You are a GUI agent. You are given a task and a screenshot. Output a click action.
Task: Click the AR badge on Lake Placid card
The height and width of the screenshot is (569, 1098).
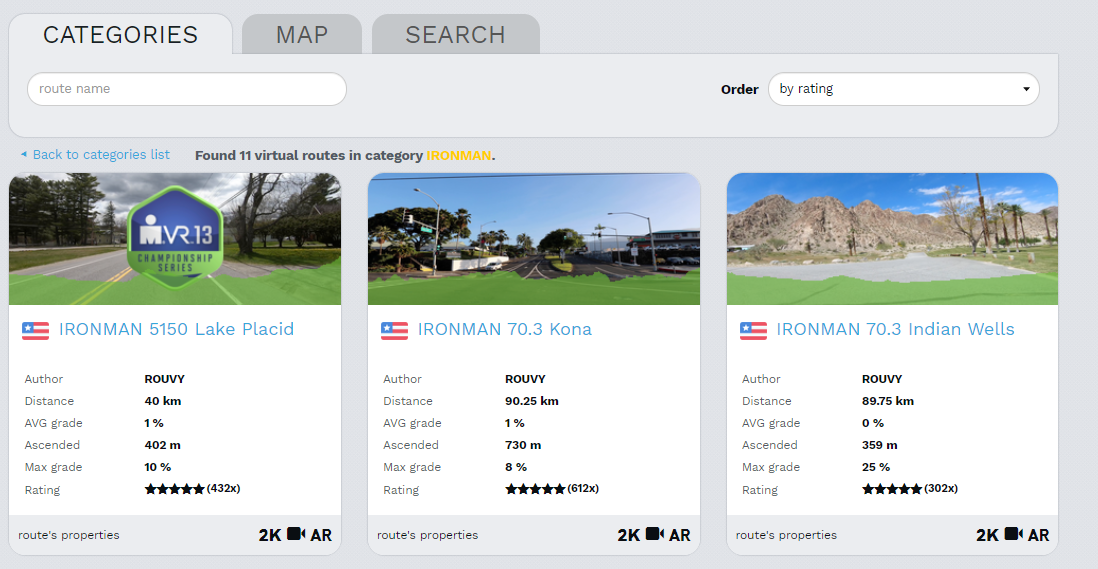click(x=321, y=535)
